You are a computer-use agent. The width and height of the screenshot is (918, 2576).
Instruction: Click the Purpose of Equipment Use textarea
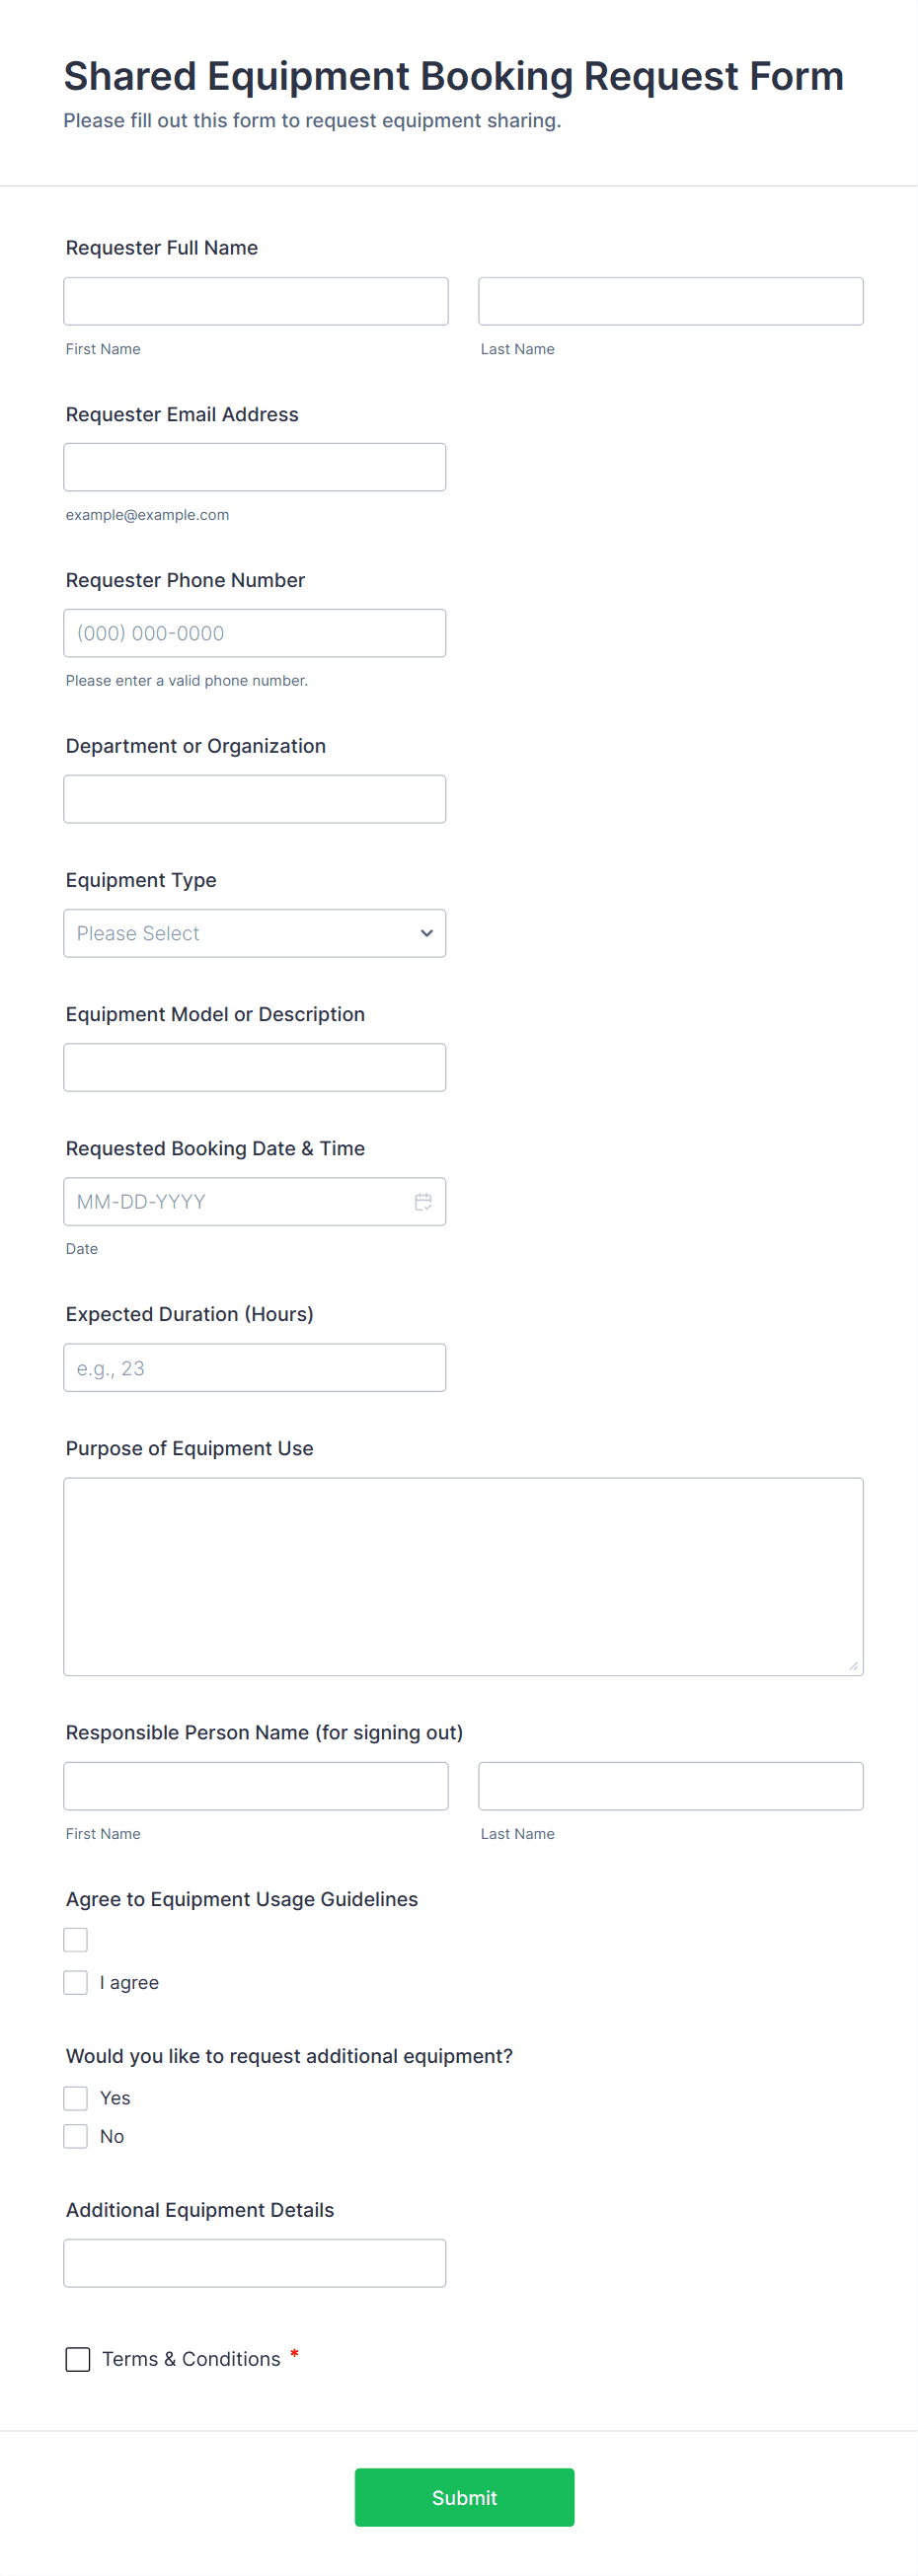[x=463, y=1576]
